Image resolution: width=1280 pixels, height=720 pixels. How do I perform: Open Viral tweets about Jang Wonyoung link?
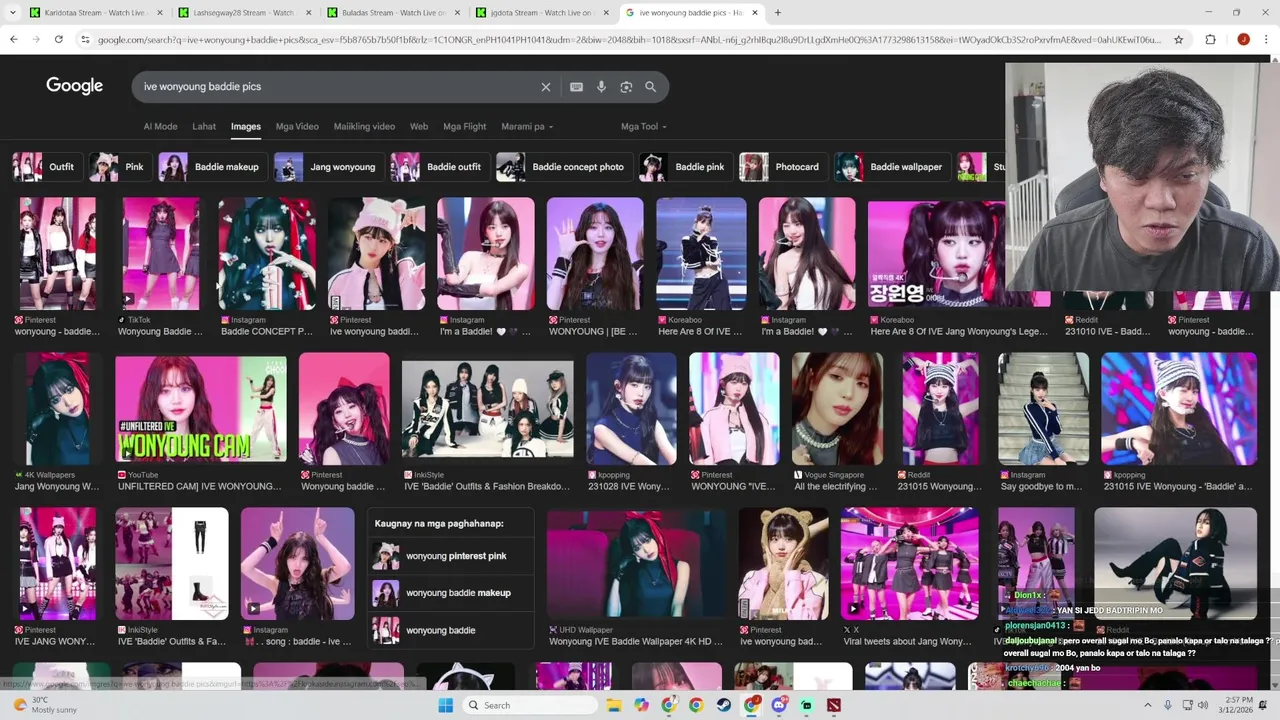pyautogui.click(x=907, y=642)
